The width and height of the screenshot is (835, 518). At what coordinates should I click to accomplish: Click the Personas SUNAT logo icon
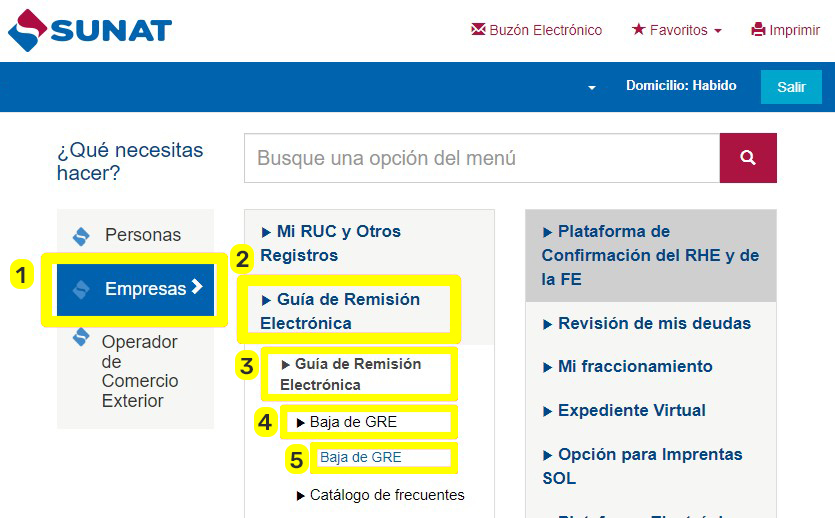81,236
